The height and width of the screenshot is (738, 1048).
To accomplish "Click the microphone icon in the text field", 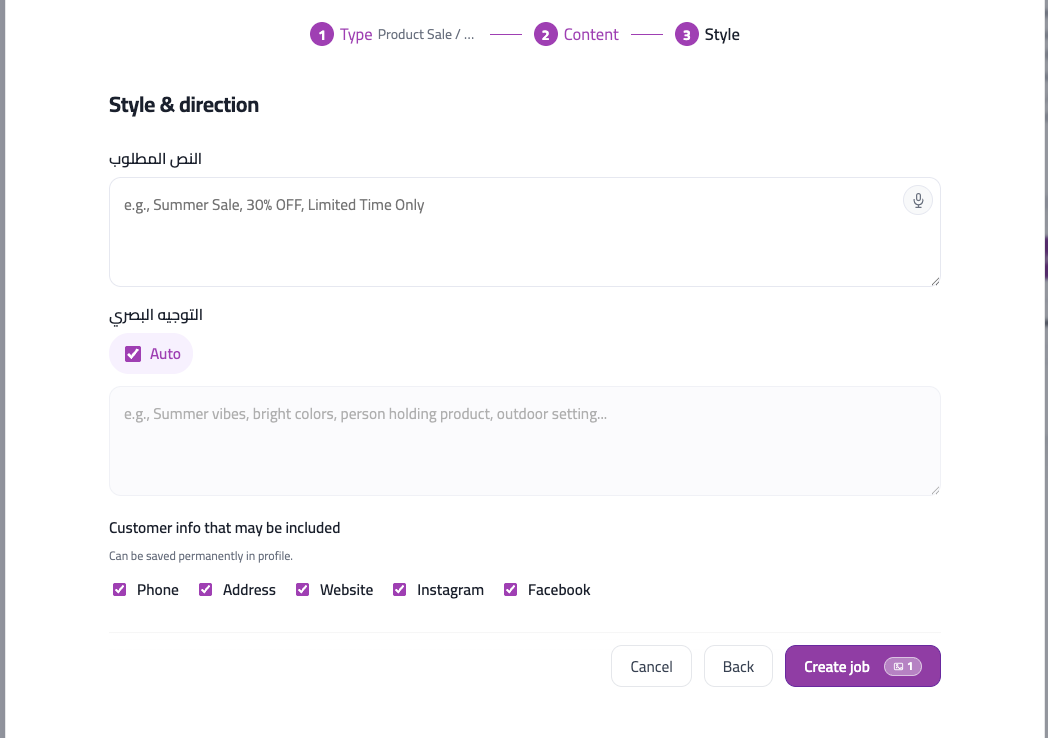I will coord(917,200).
